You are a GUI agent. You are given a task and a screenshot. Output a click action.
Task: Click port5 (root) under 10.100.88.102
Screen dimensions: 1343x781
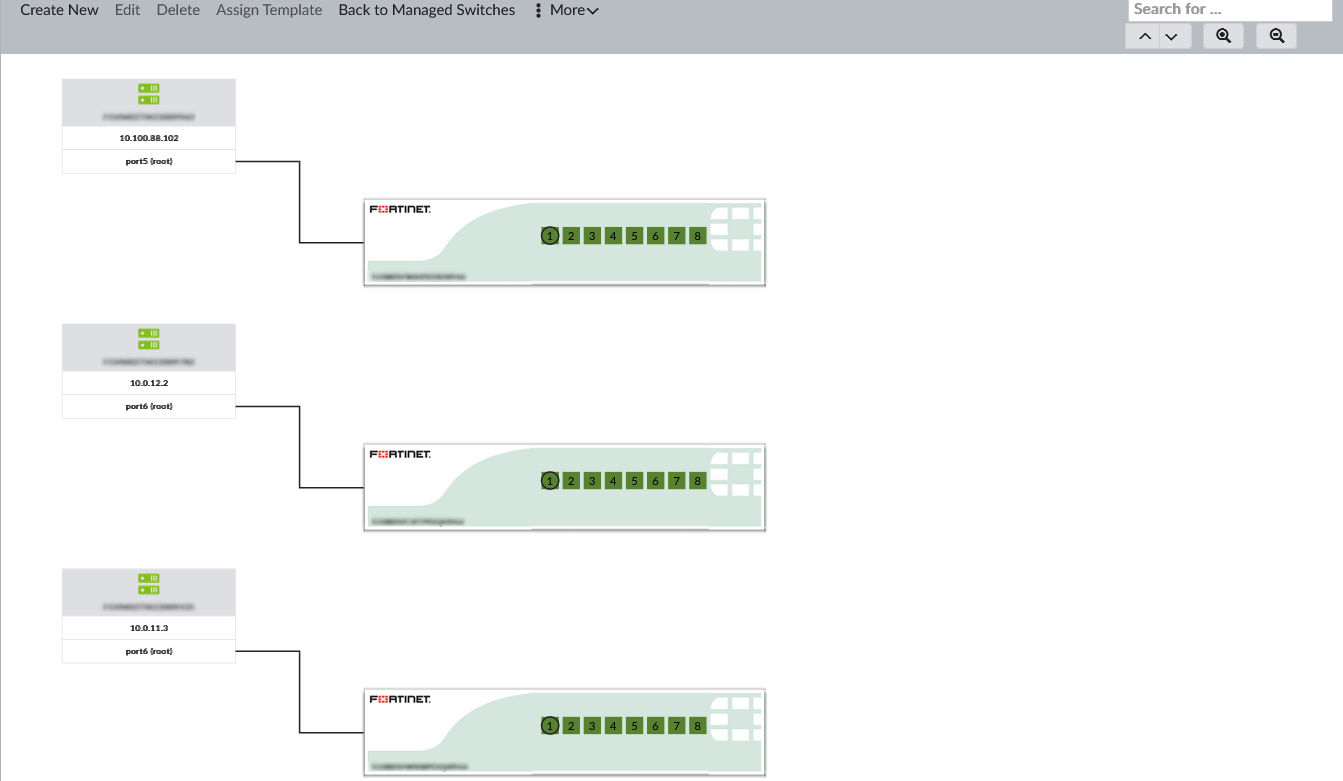coord(149,161)
